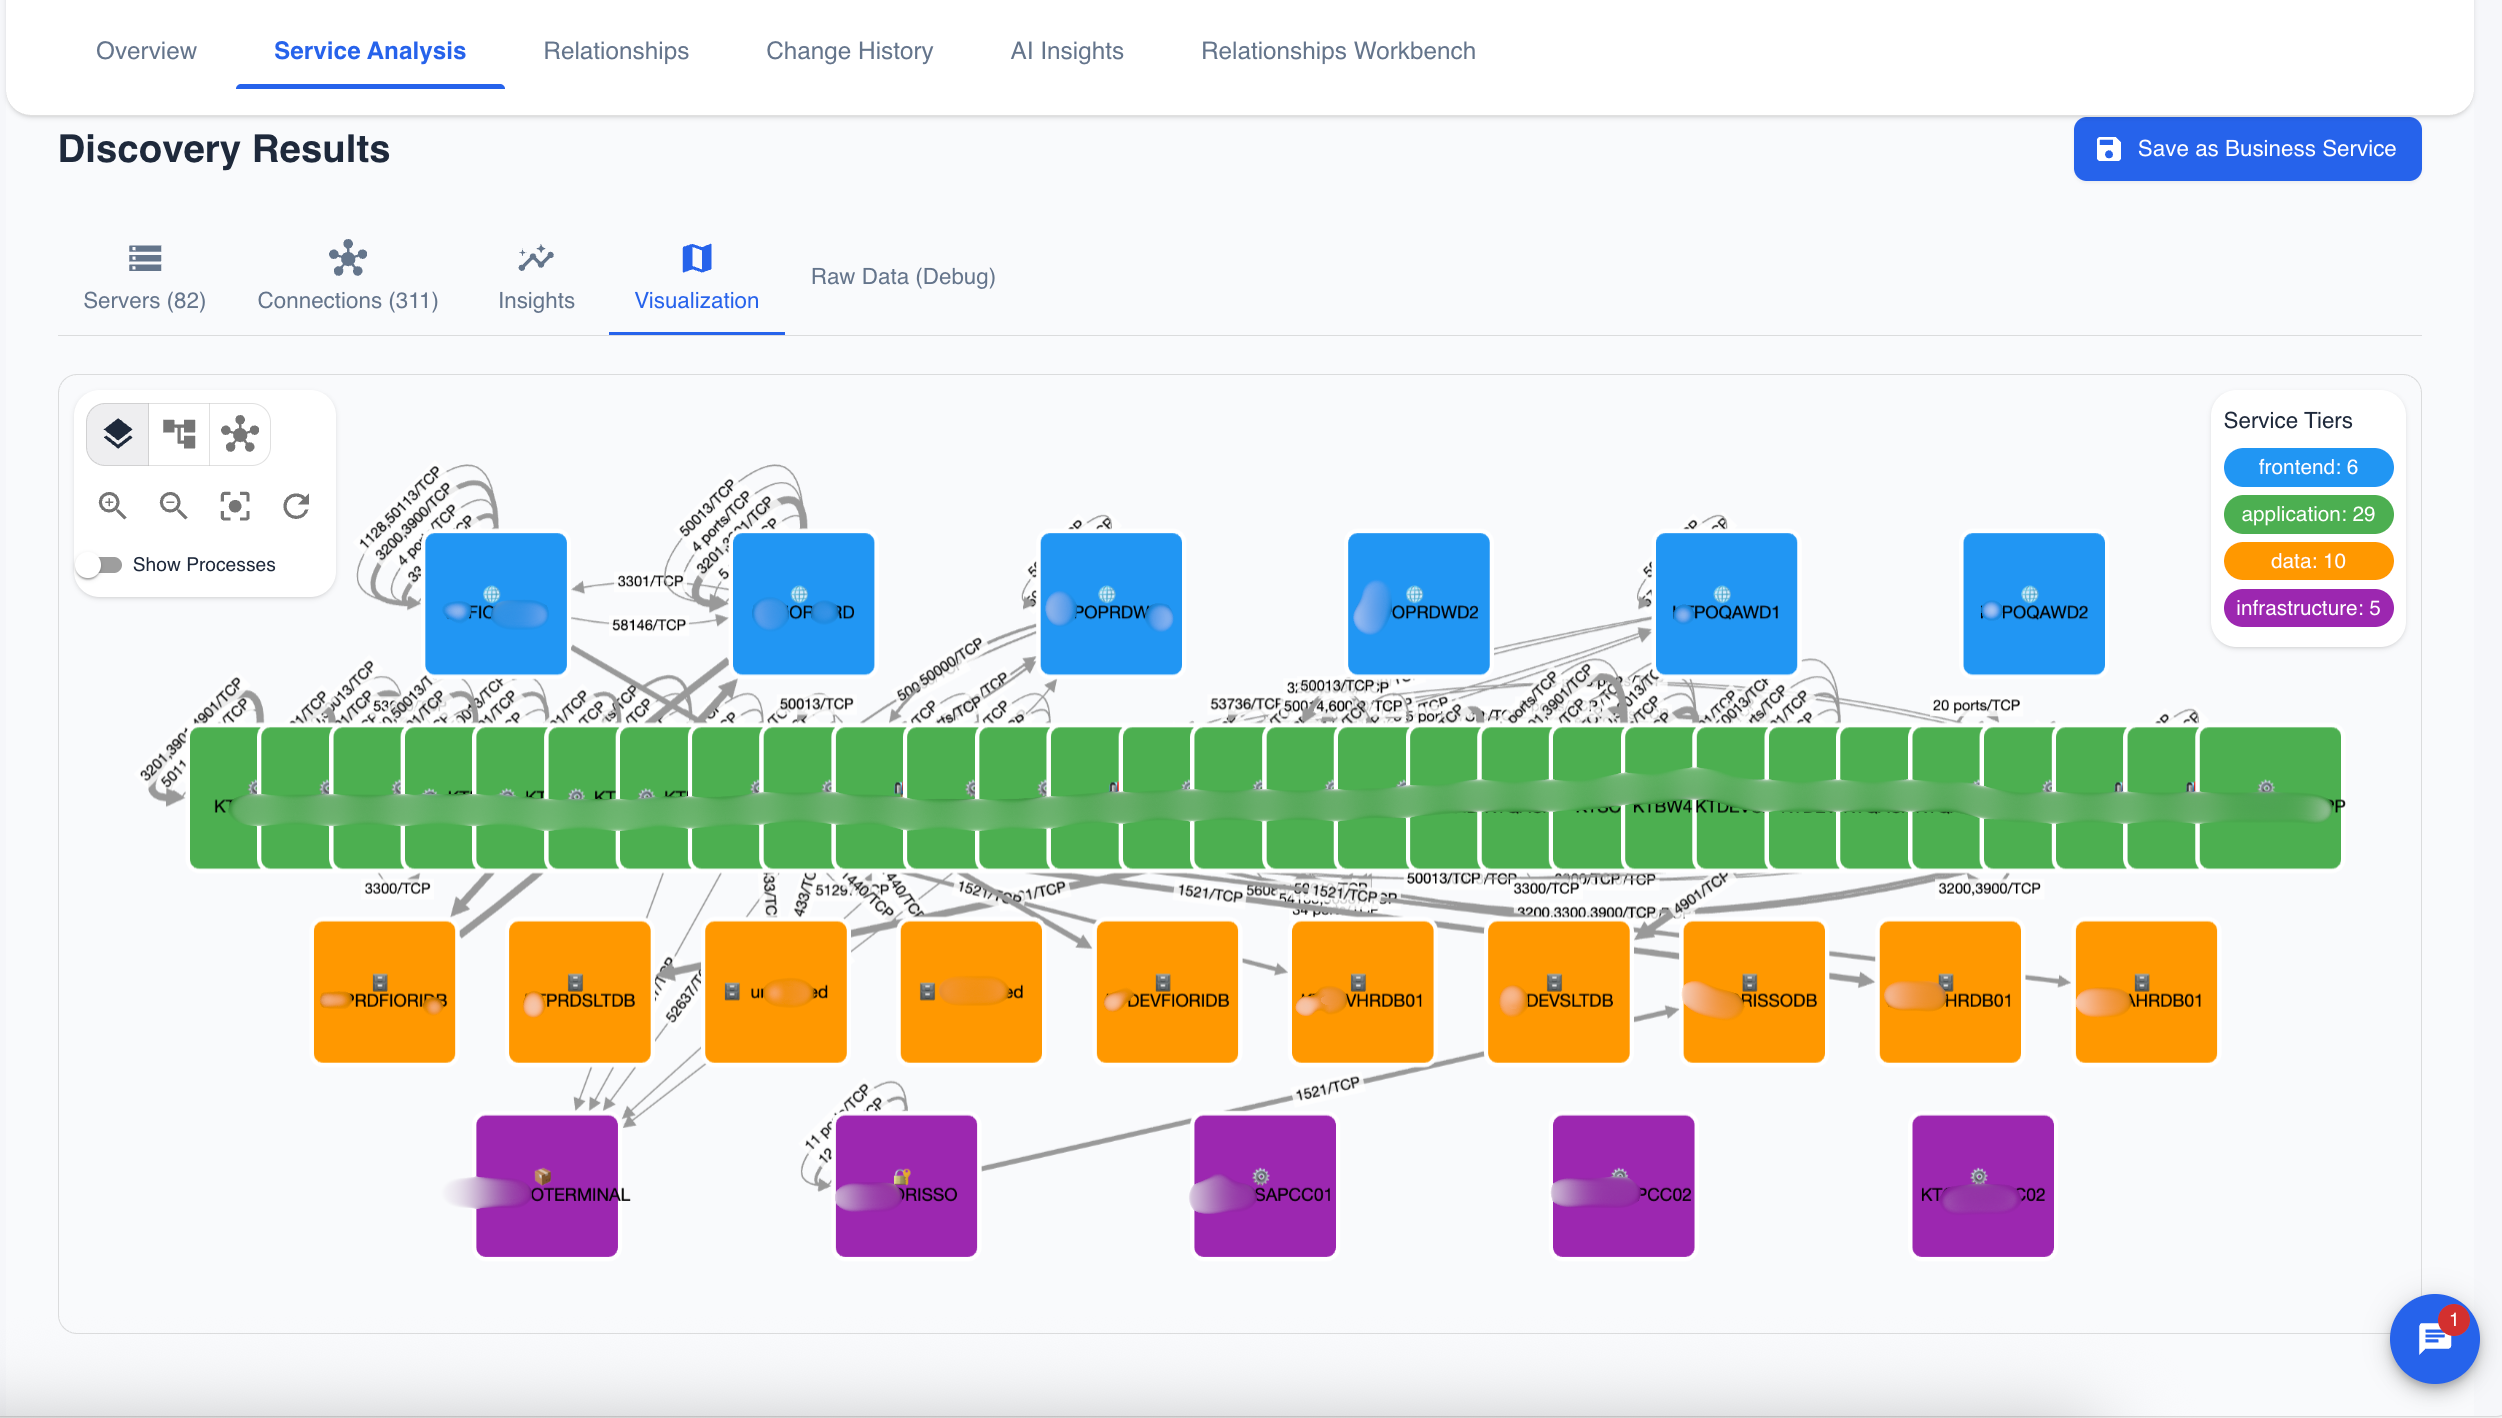Open the Relationships Workbench tab
Image resolution: width=2502 pixels, height=1418 pixels.
1337,50
